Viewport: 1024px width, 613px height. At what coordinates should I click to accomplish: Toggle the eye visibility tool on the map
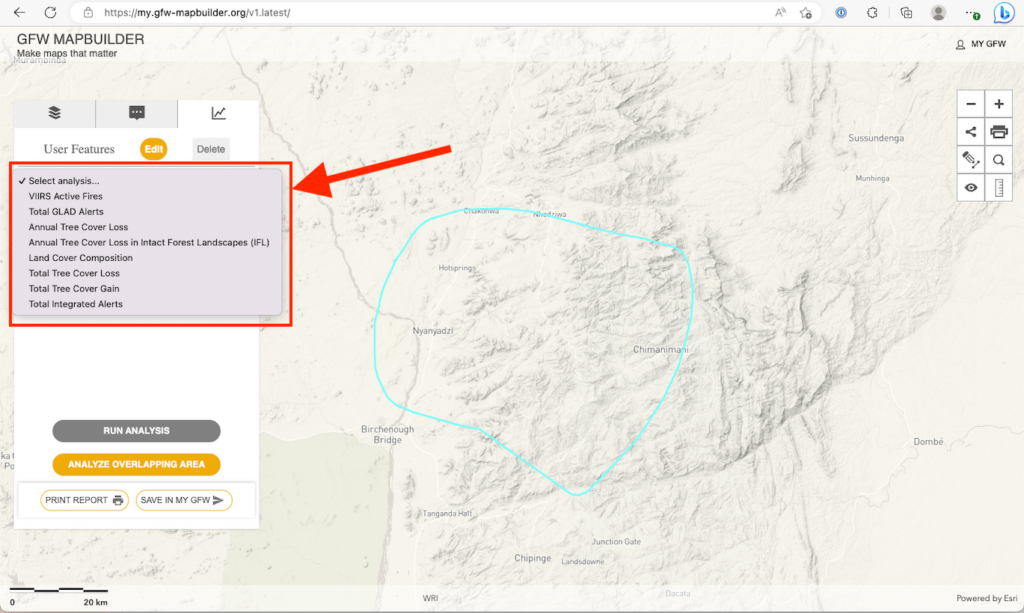pos(970,187)
